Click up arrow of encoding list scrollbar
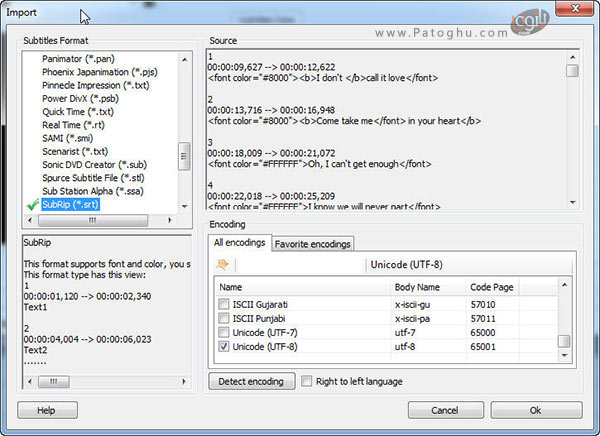The image size is (600, 436). (564, 285)
